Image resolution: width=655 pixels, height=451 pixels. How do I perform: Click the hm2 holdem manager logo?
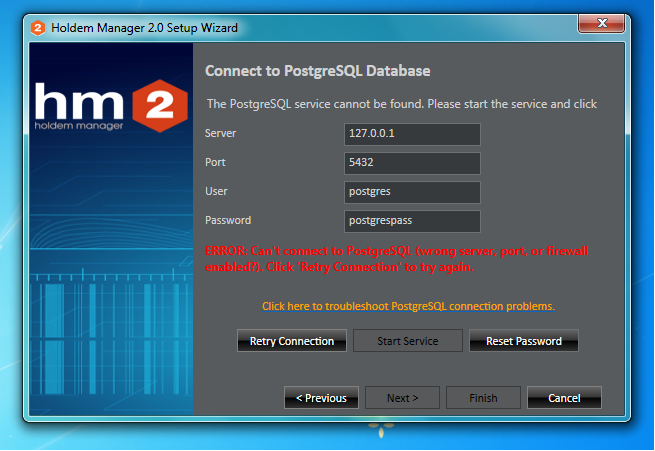[x=111, y=106]
